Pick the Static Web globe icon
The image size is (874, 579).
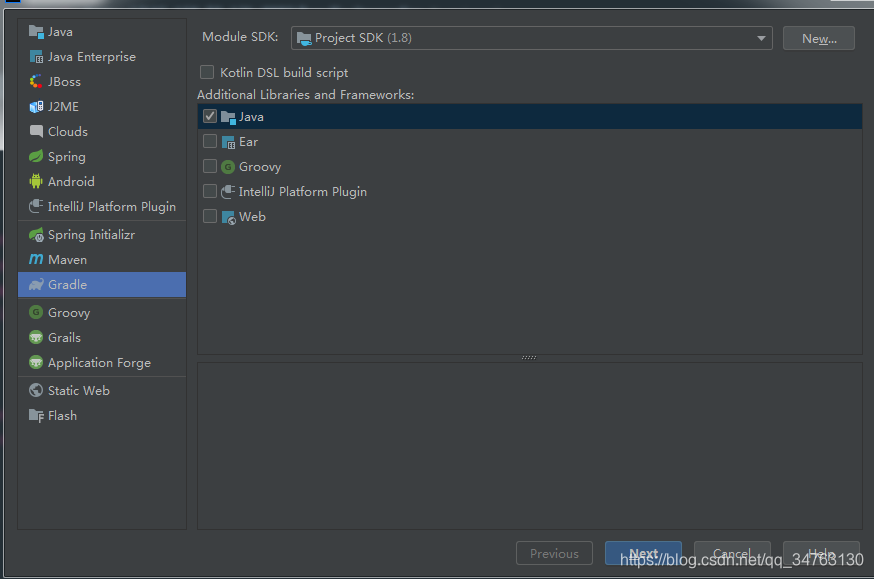pyautogui.click(x=36, y=390)
